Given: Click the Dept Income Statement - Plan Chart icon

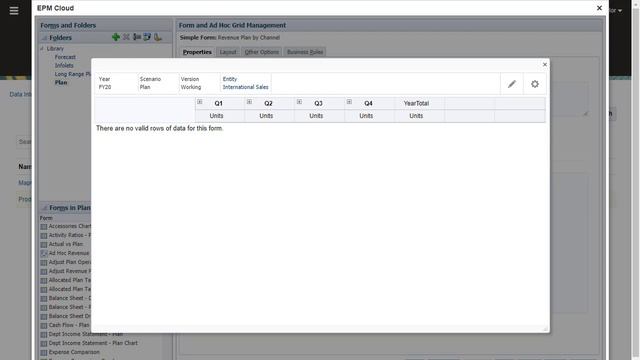Looking at the screenshot, I should coord(44,343).
